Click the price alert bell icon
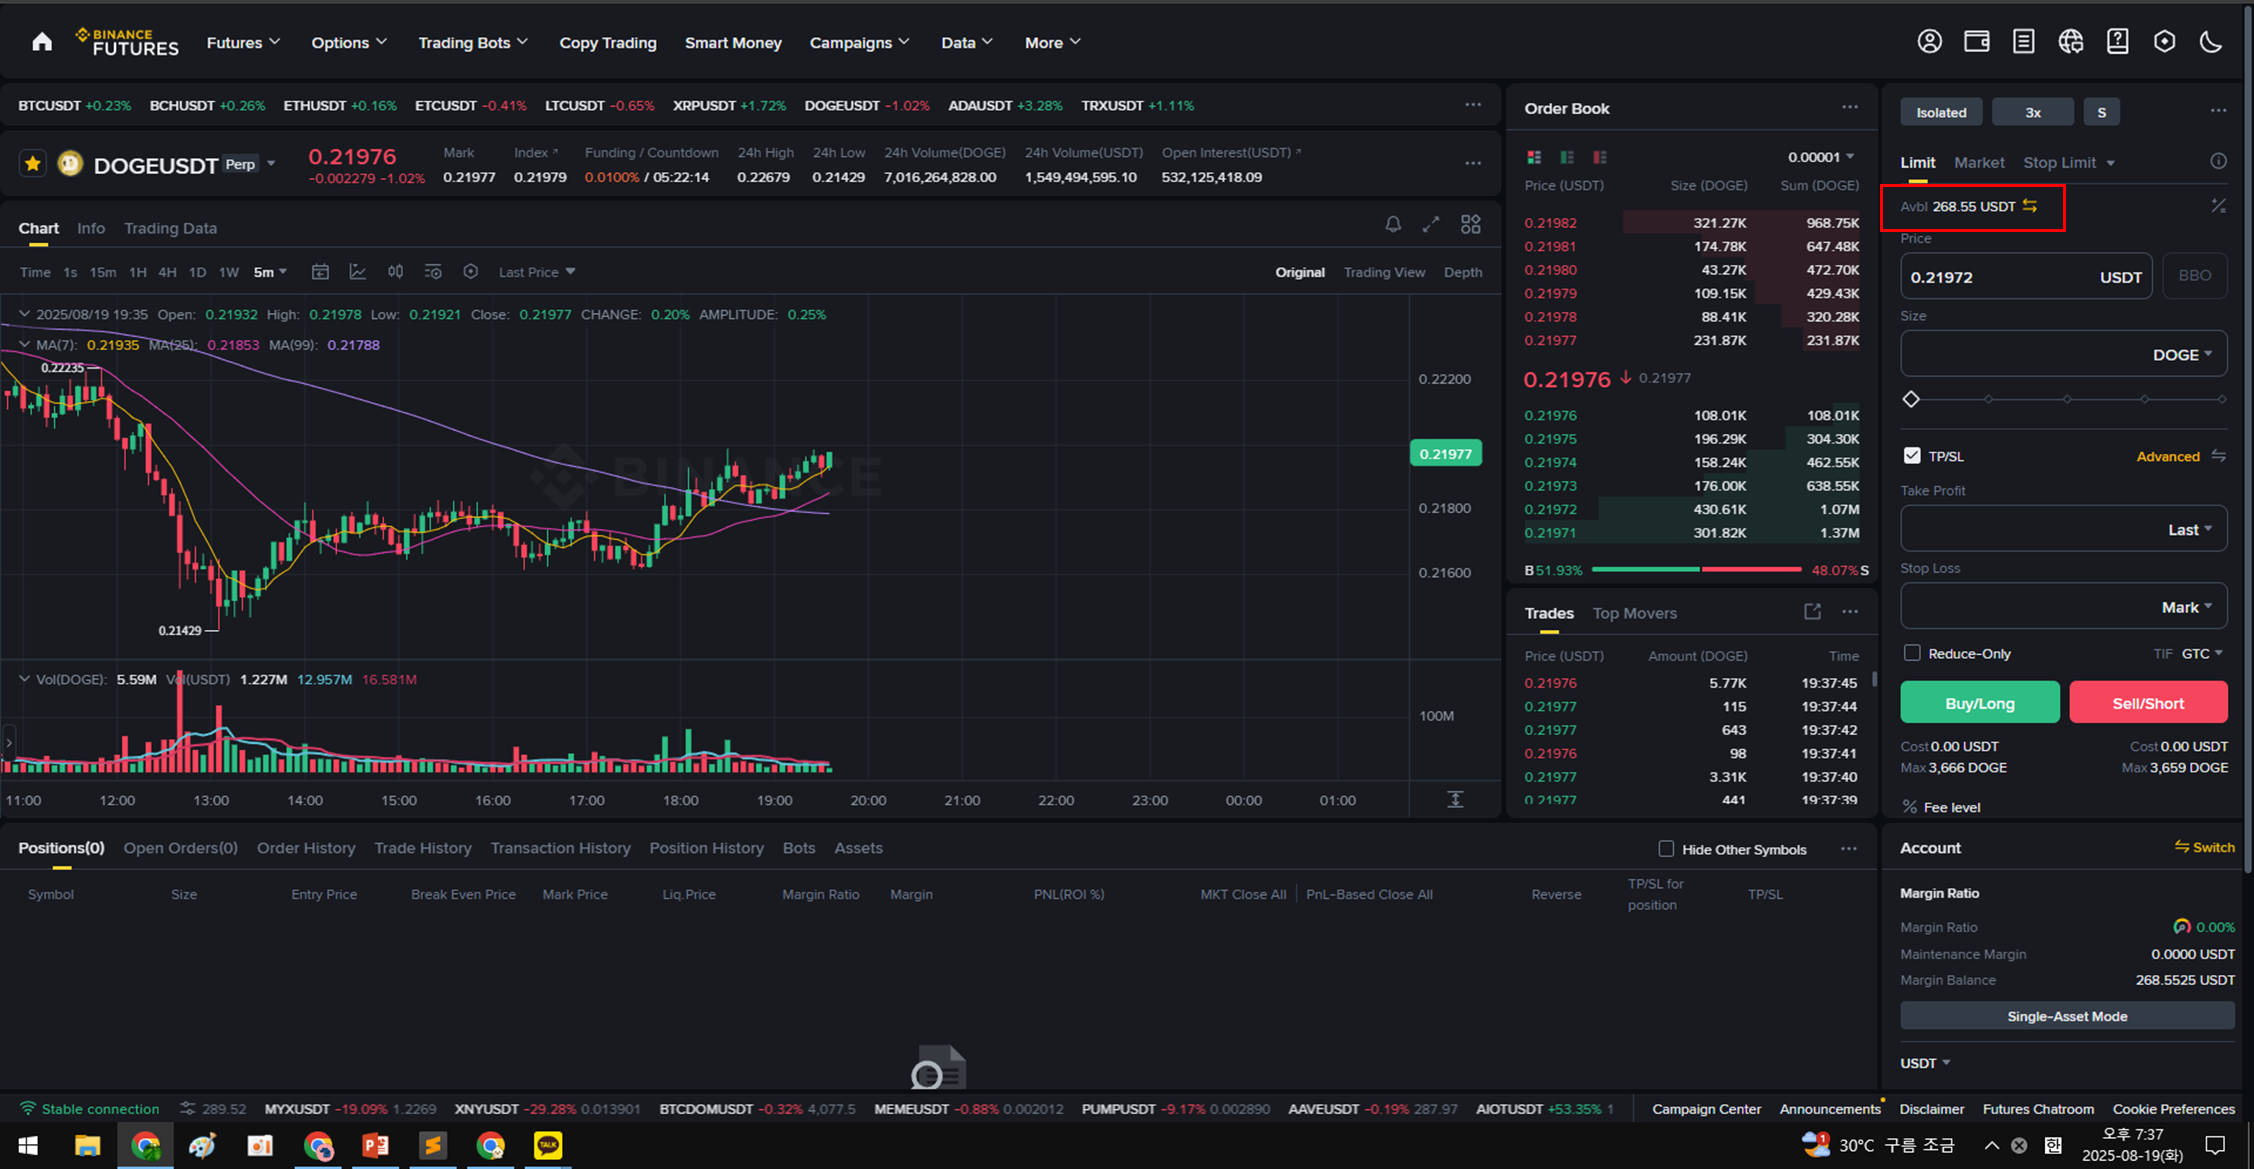2254x1169 pixels. (x=1392, y=225)
